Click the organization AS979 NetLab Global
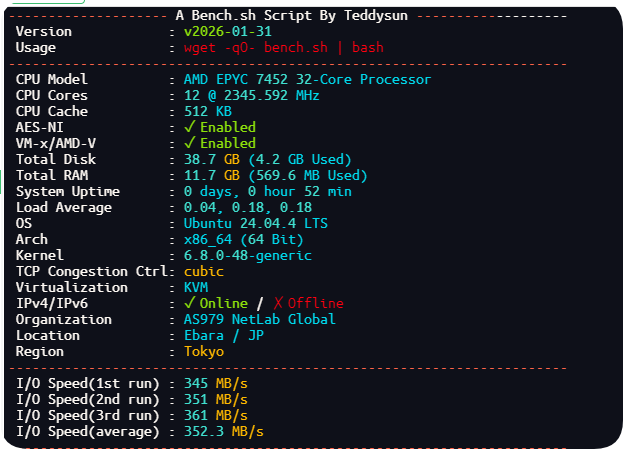Screen dimensions: 623x449 pyautogui.click(x=259, y=319)
